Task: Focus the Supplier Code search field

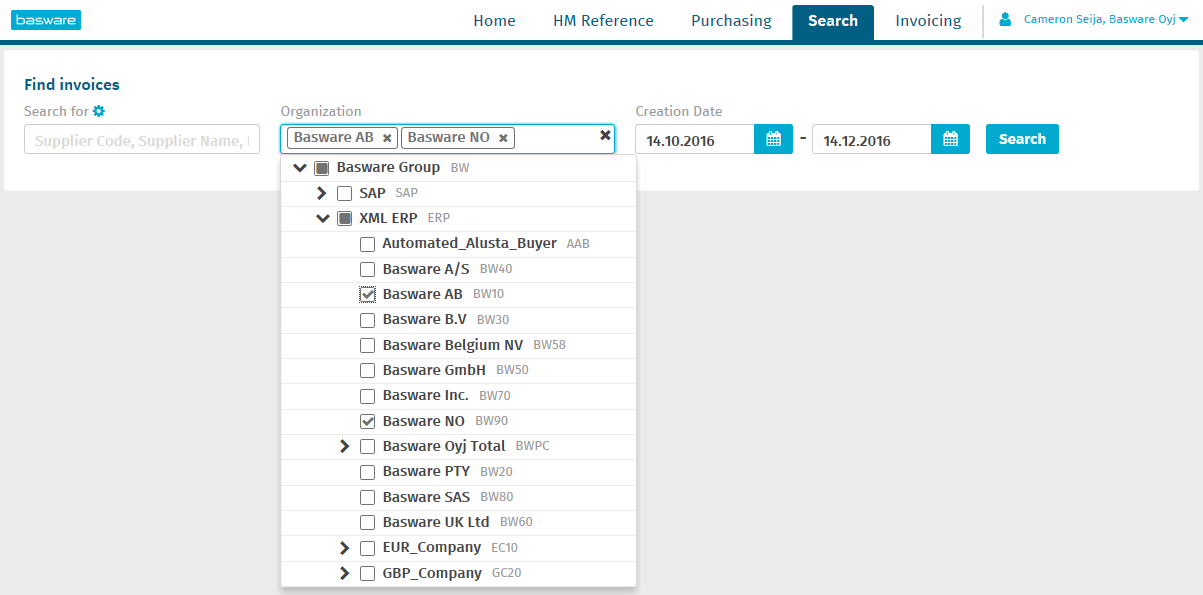Action: click(142, 139)
